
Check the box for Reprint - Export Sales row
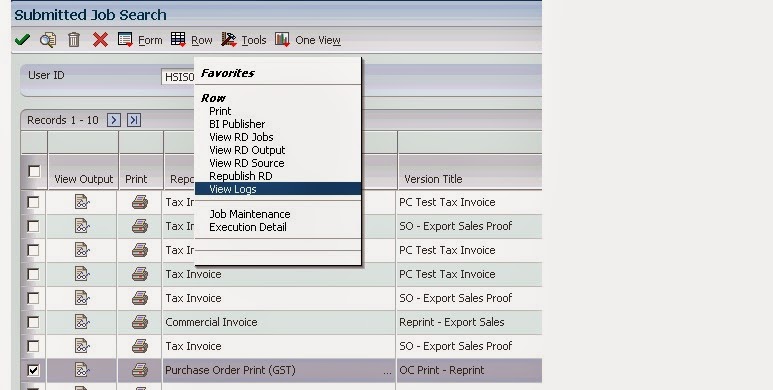[33, 322]
